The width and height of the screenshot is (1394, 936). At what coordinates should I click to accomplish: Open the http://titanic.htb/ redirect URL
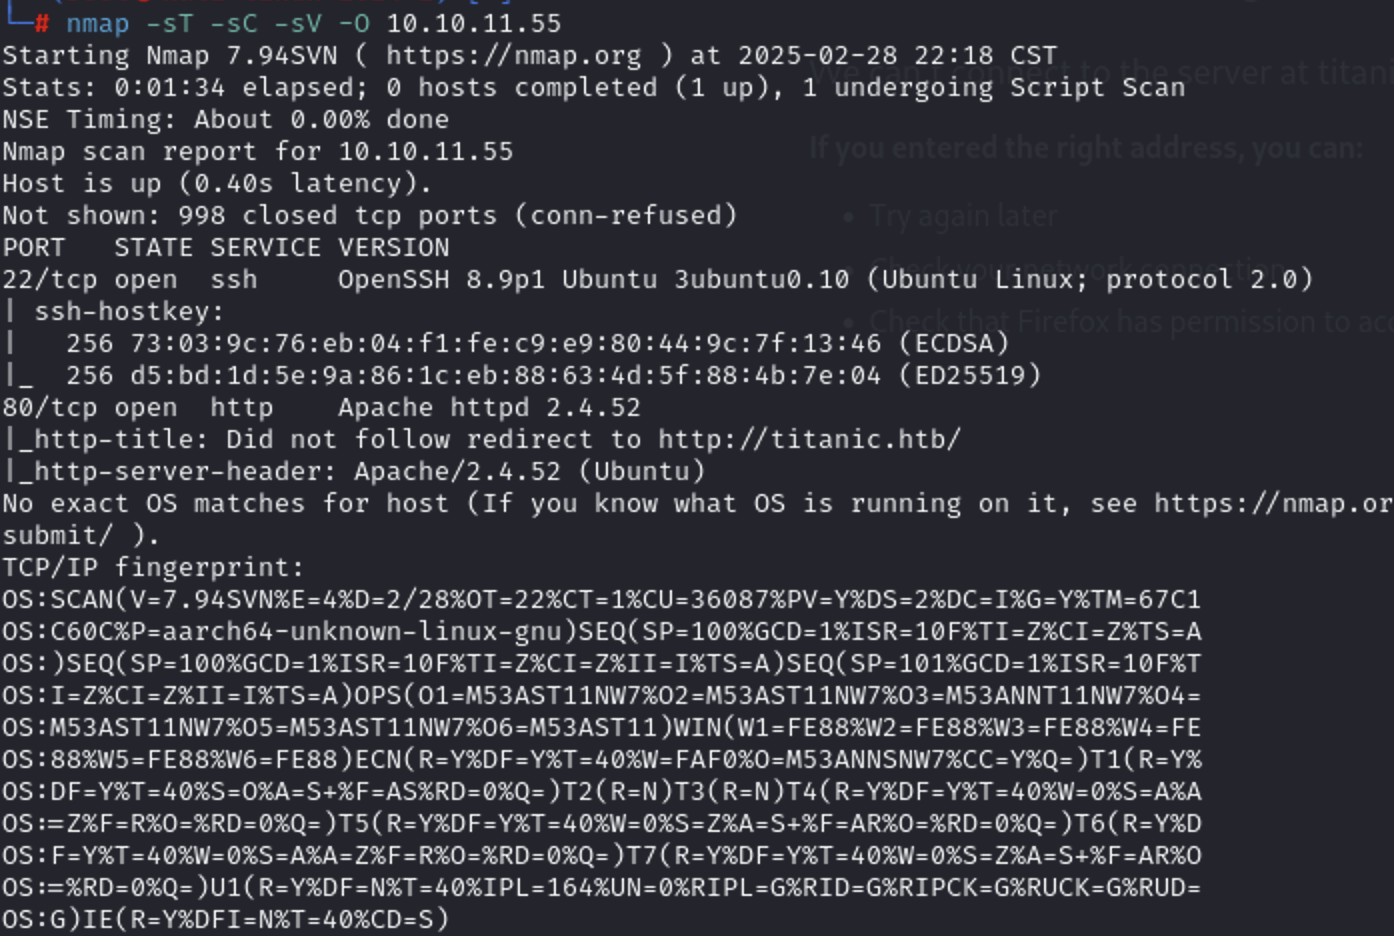pyautogui.click(x=809, y=440)
